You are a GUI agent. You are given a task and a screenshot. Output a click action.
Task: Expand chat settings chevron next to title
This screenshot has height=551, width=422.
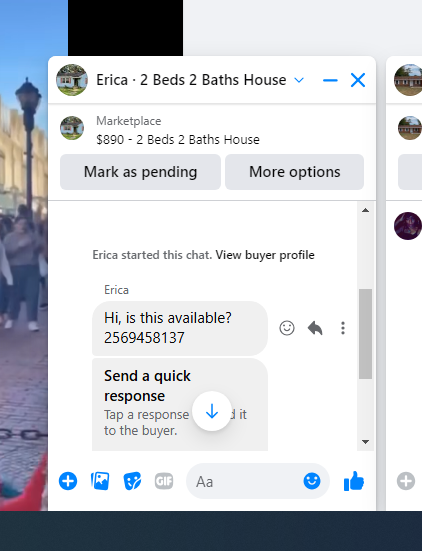click(299, 80)
